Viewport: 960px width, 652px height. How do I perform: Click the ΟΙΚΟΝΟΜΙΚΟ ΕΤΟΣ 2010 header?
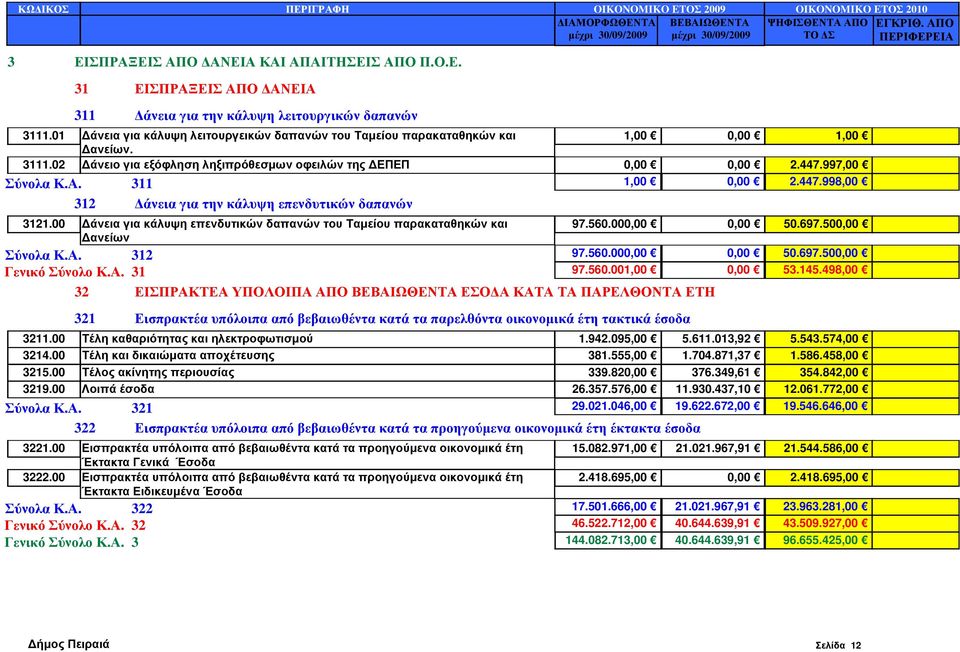click(861, 9)
